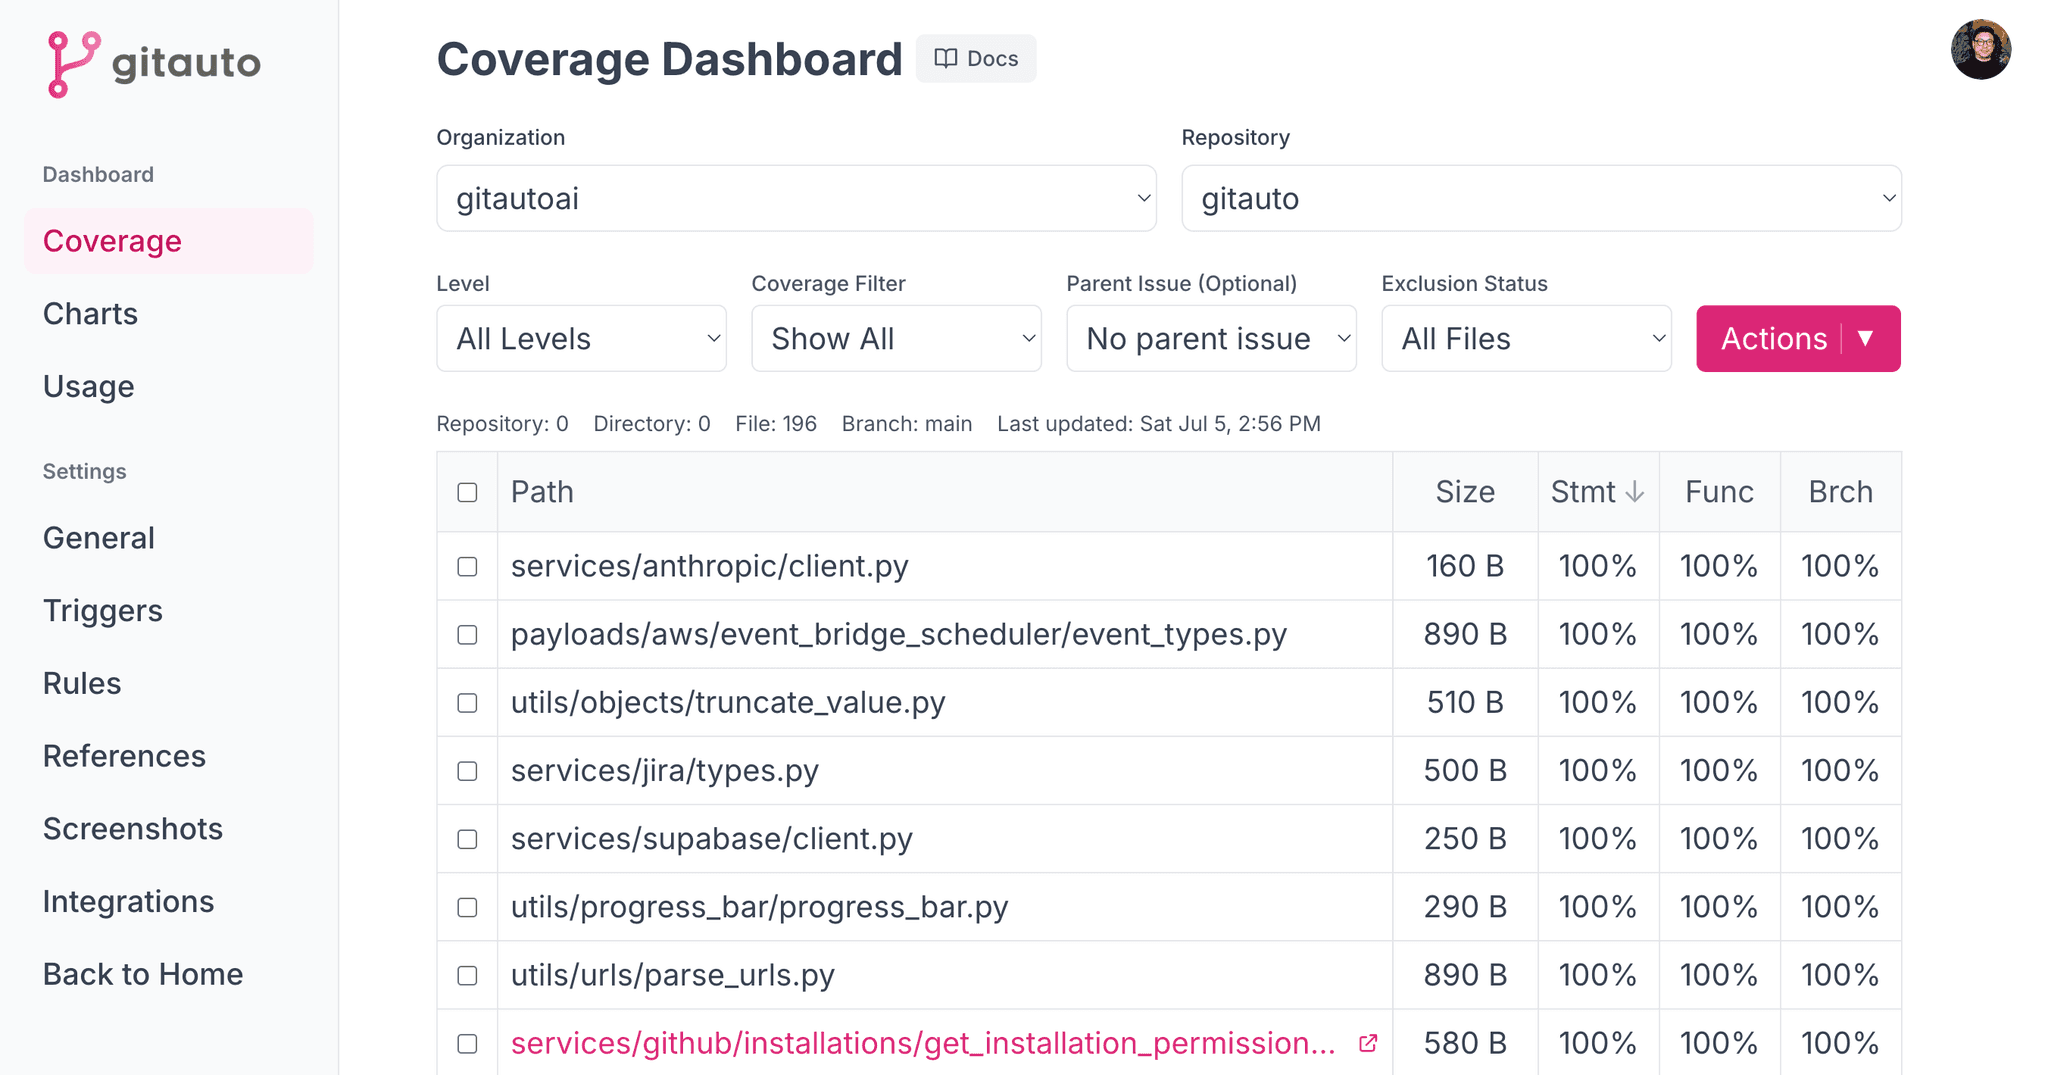Check the box for utils/progress_bar/progress_bar.py
The height and width of the screenshot is (1075, 2048).
point(467,906)
